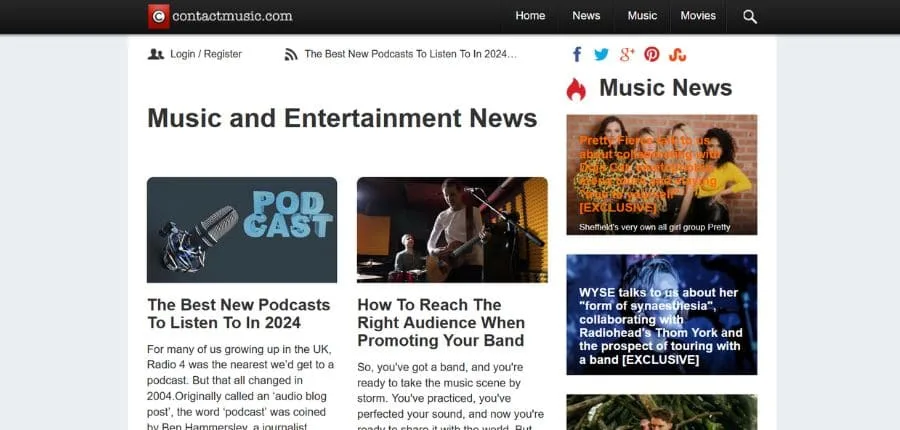
Task: Open the WYSE exclusive interview tile
Action: 661,314
